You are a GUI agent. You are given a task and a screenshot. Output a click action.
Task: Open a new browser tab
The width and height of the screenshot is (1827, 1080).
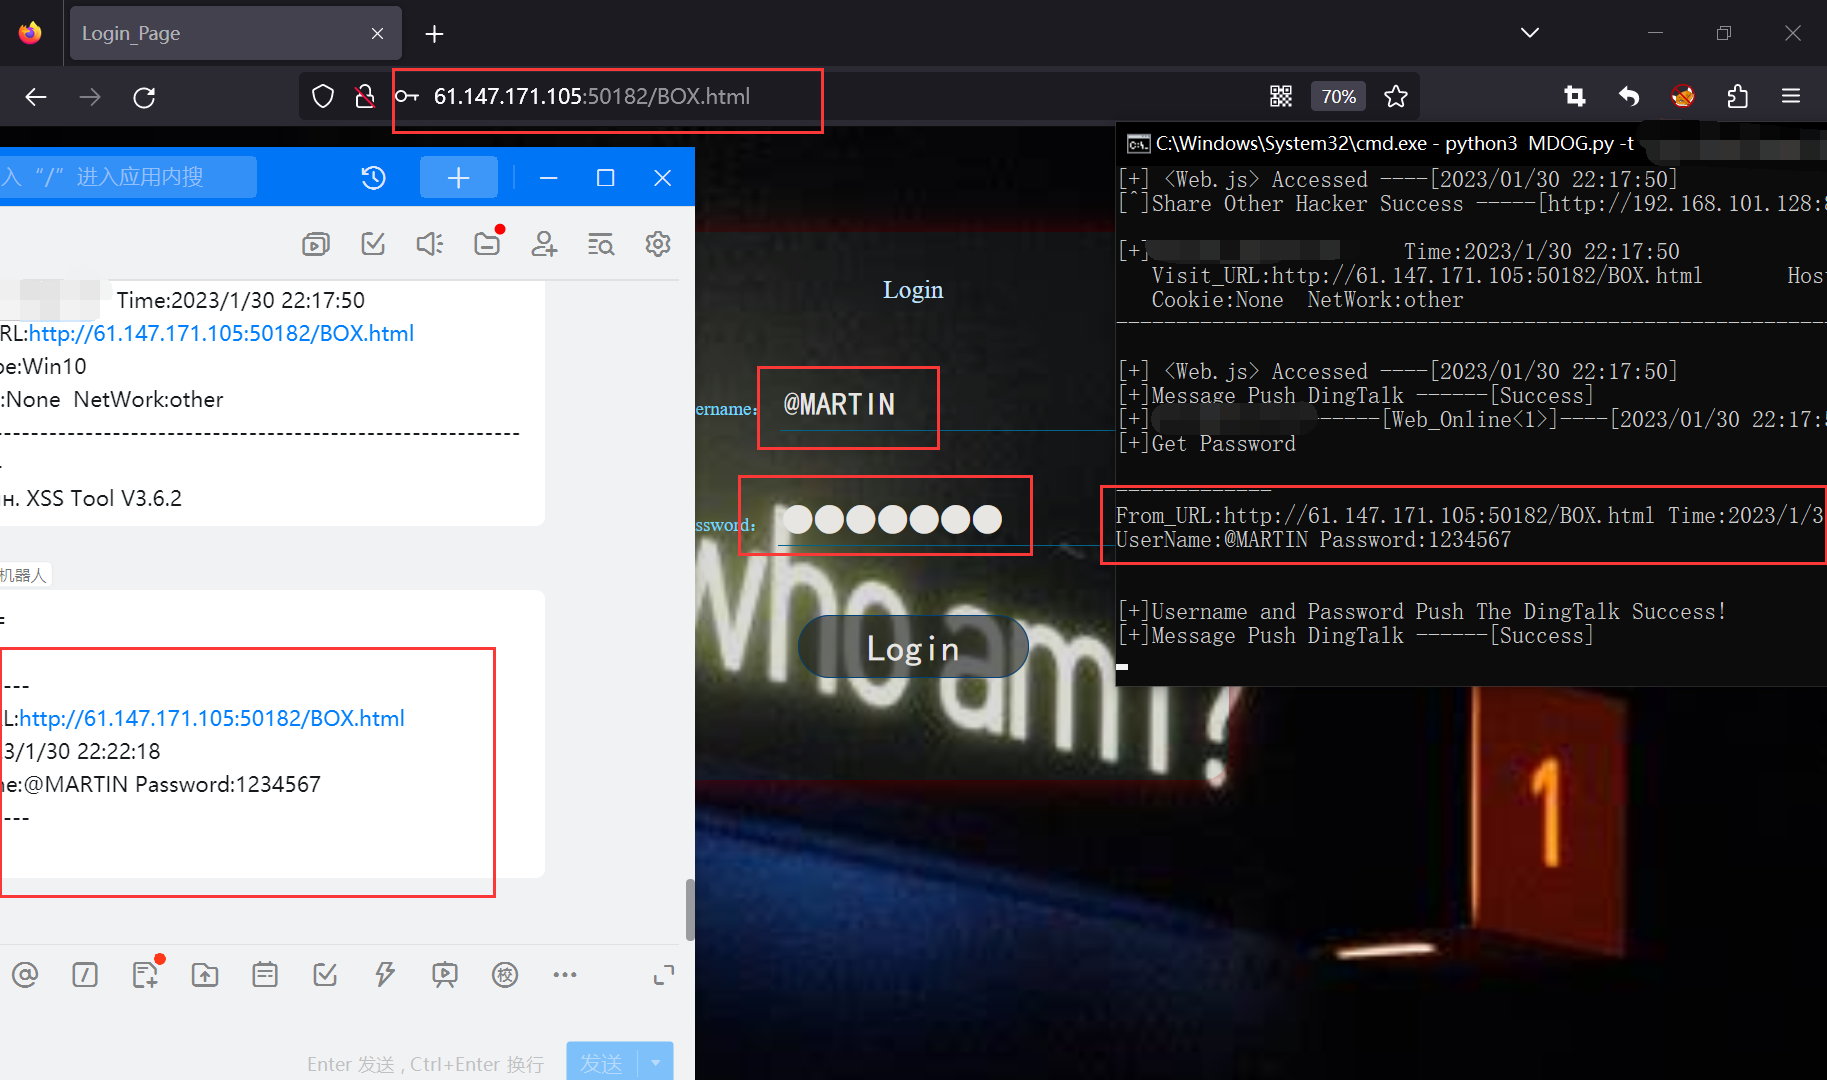[434, 34]
